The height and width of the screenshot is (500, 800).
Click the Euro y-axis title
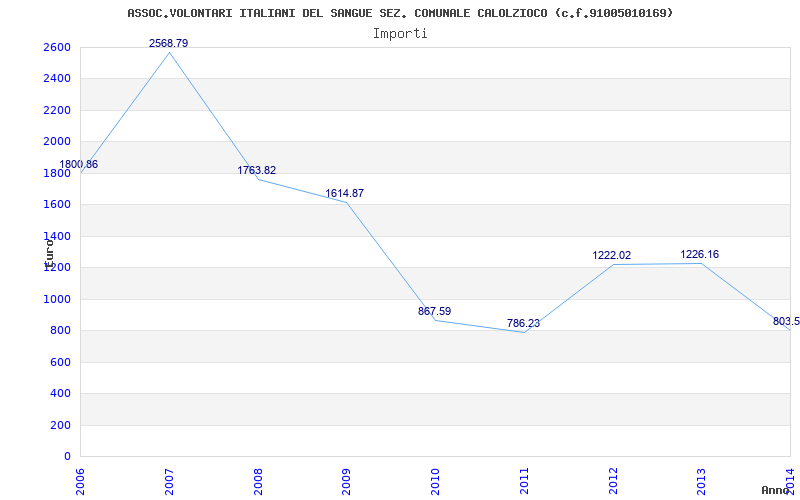[x=48, y=250]
